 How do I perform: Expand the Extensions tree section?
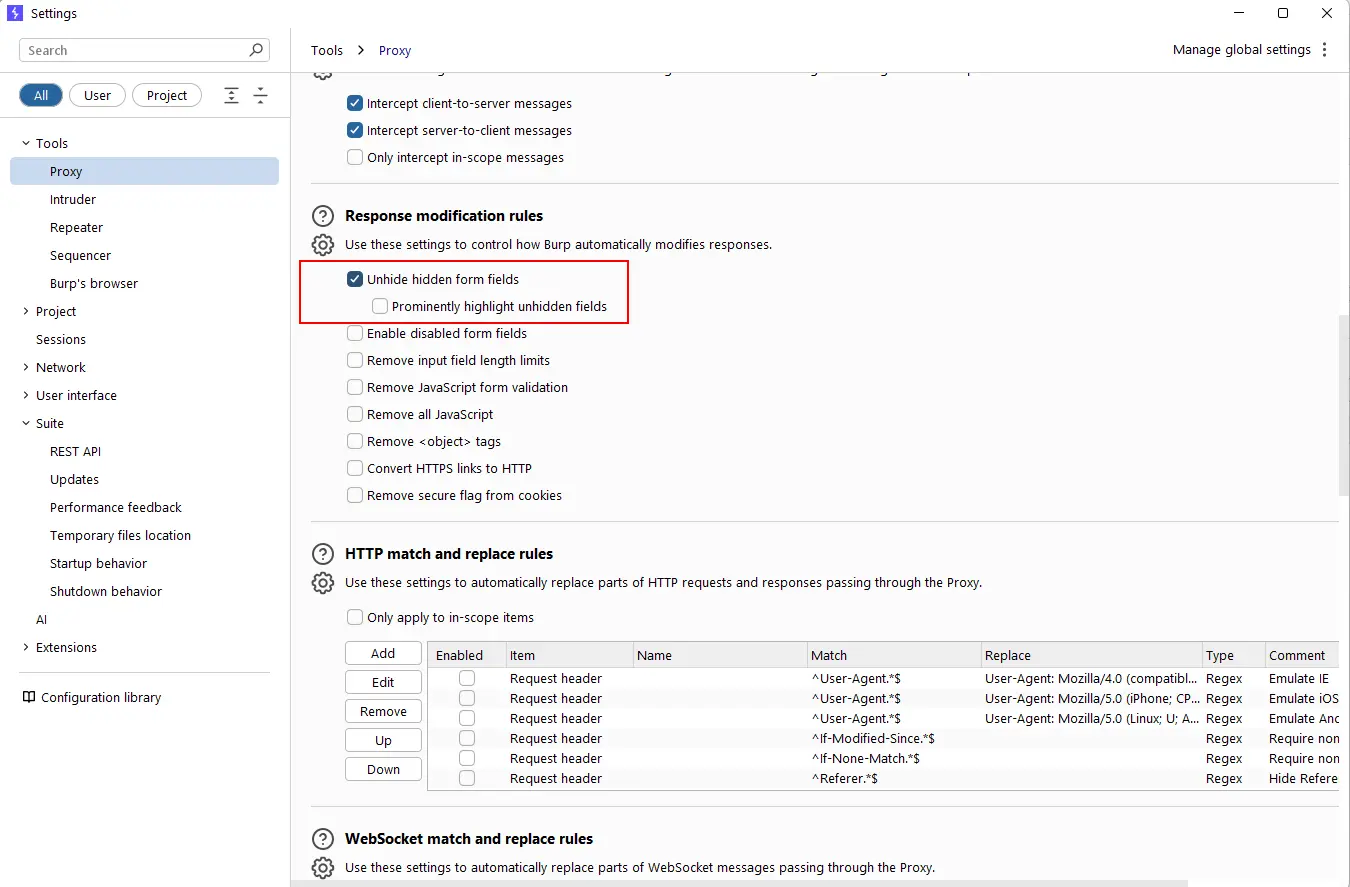[26, 648]
